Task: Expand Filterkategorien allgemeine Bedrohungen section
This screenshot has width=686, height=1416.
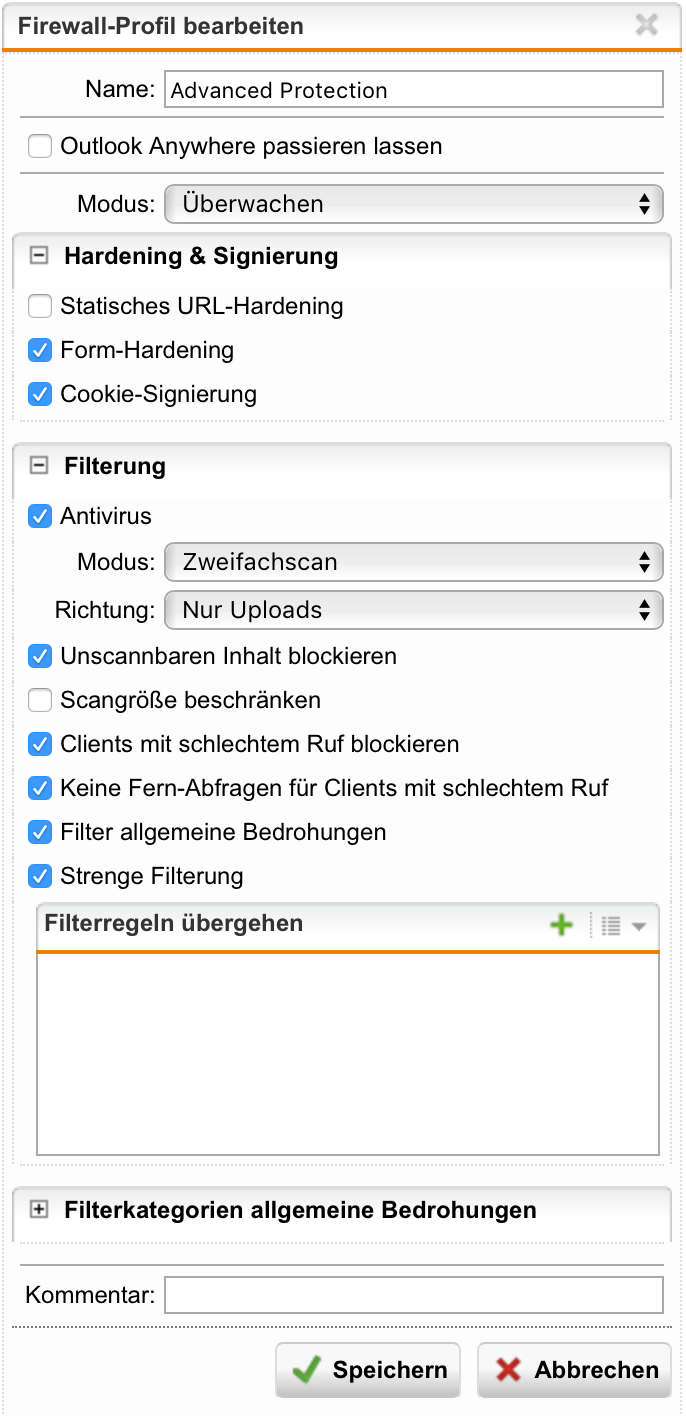Action: pos(39,1210)
